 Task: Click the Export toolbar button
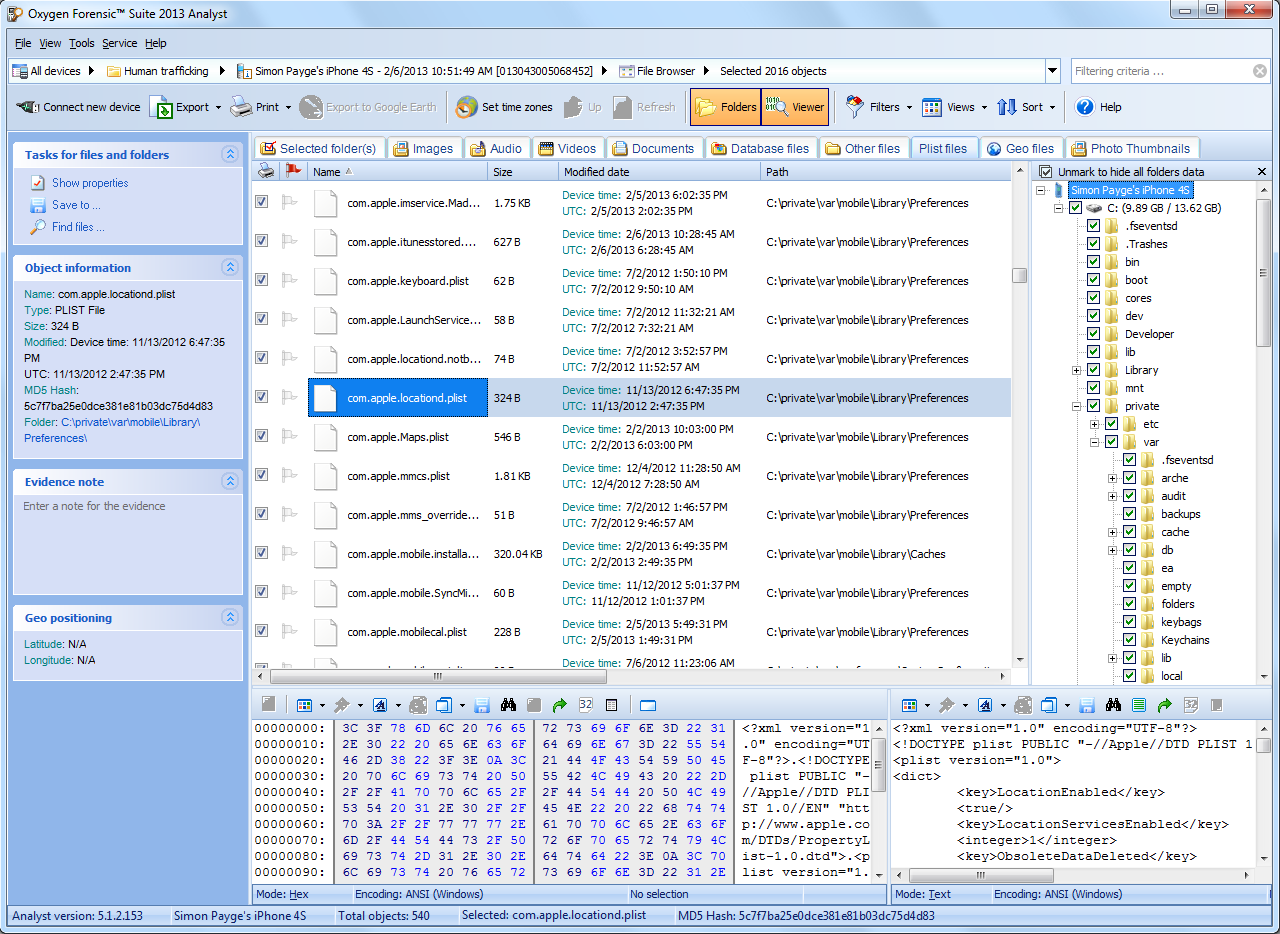(180, 107)
